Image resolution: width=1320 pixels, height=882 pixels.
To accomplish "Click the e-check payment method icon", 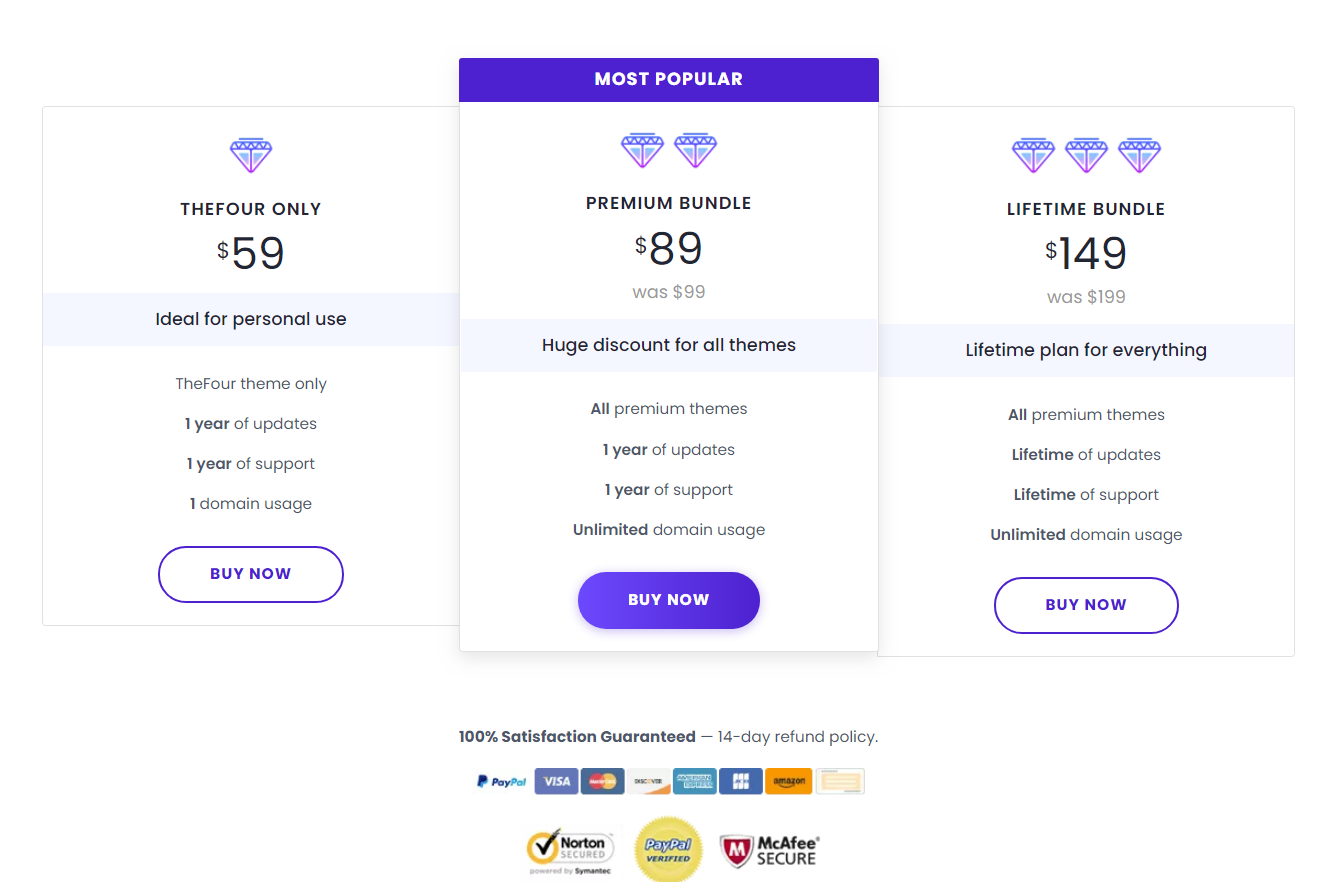I will click(x=840, y=781).
